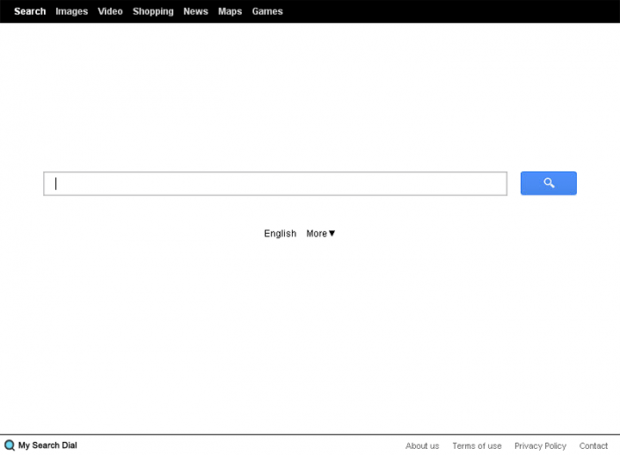This screenshot has height=455, width=620.
Task: Switch to the Images tab
Action: [x=72, y=11]
